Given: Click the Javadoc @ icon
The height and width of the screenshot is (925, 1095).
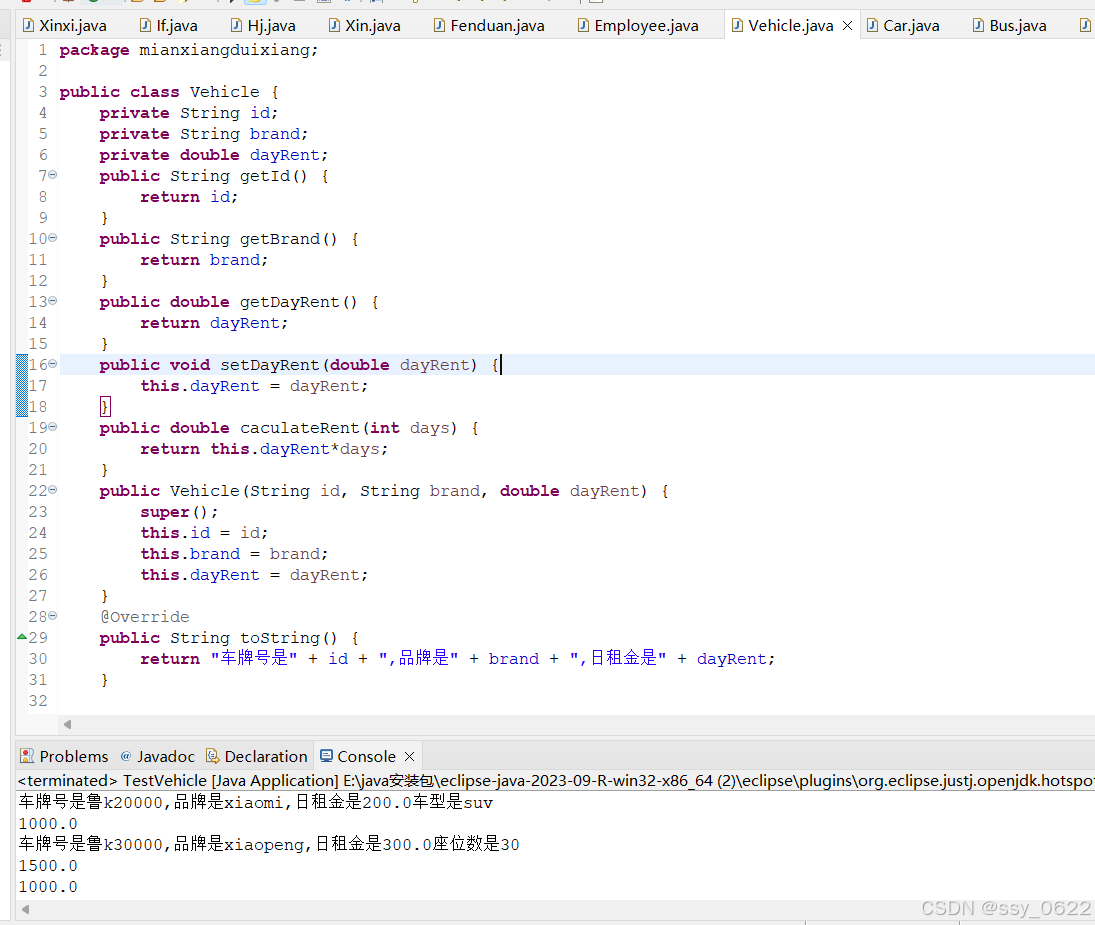Looking at the screenshot, I should (x=126, y=756).
